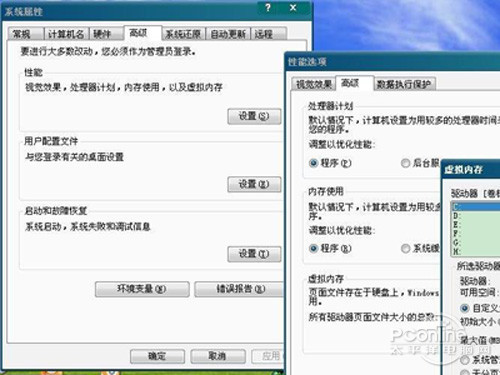Switch to the 数据执行保护 tab
The width and height of the screenshot is (500, 375).
(x=405, y=84)
